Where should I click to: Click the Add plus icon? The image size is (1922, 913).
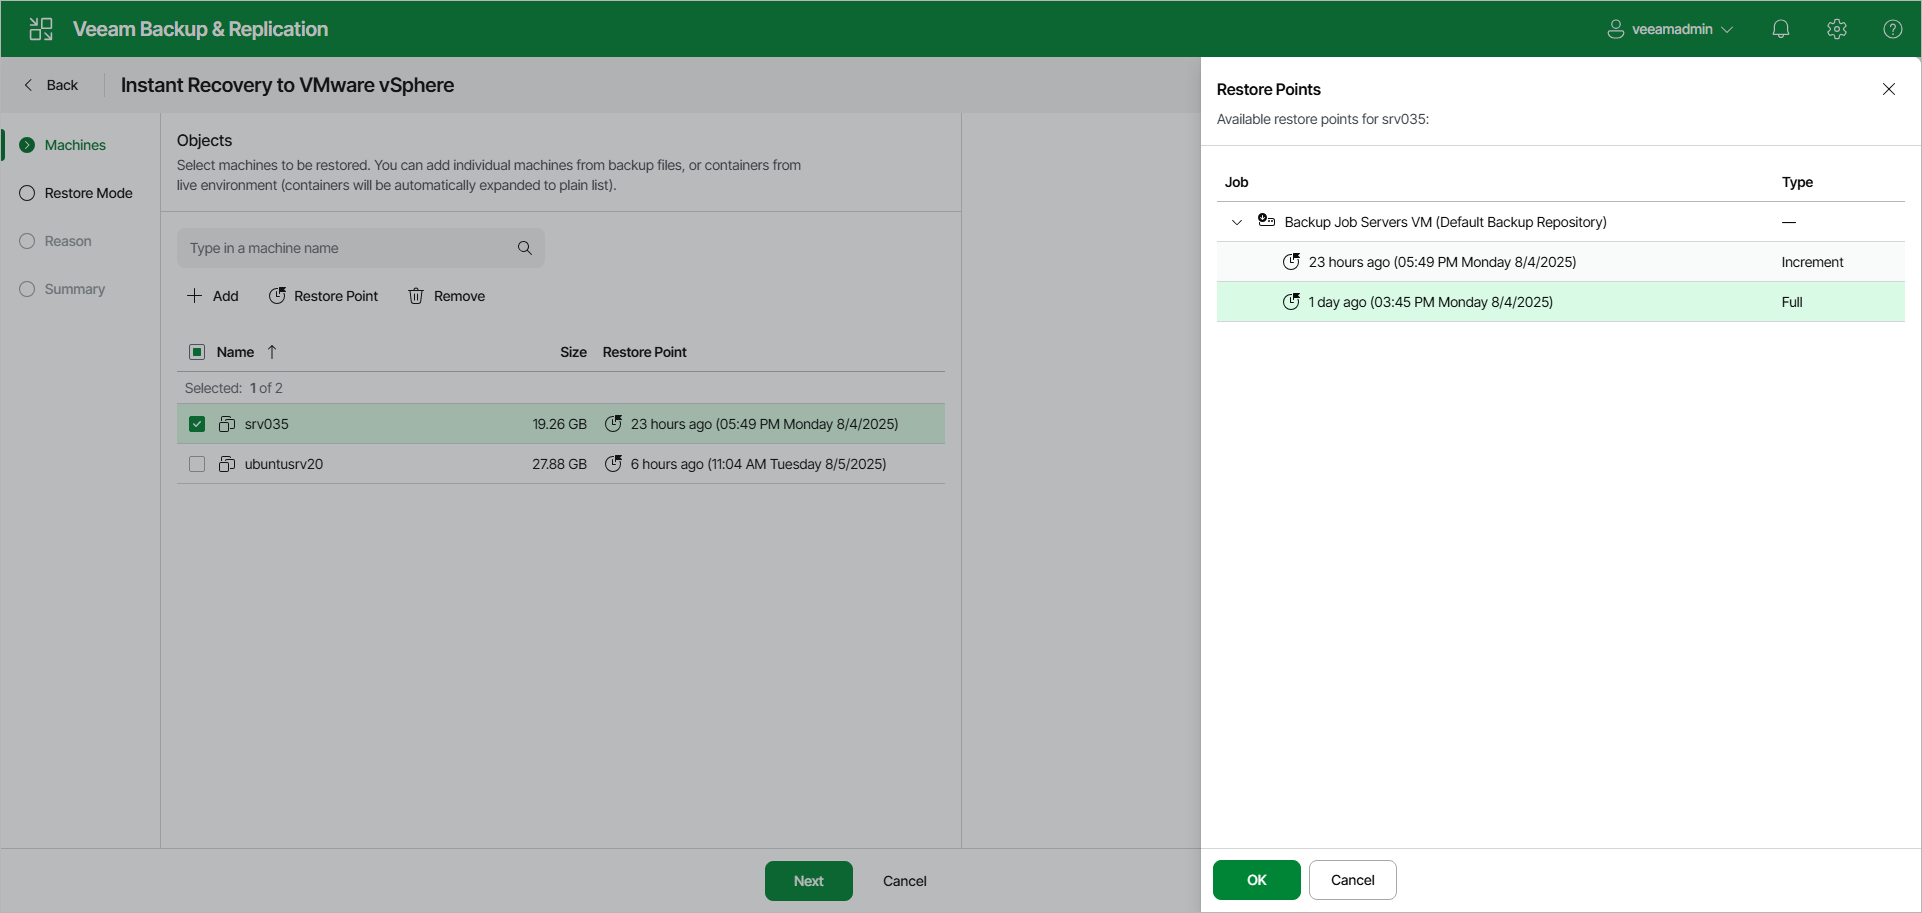click(x=195, y=296)
